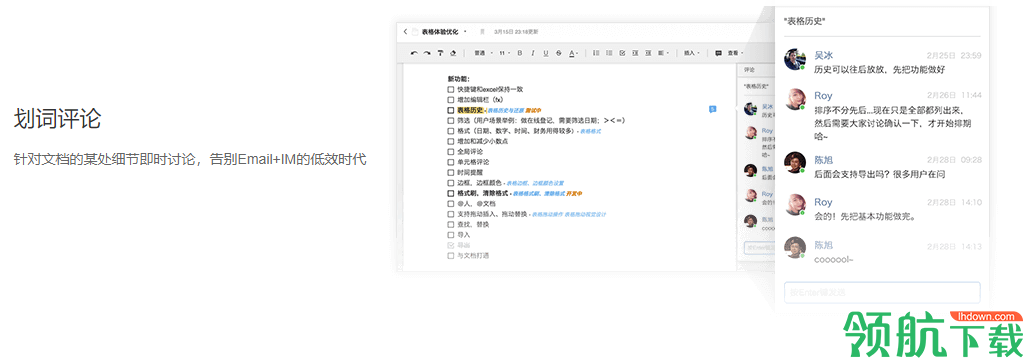Undo the last edit

414,53
